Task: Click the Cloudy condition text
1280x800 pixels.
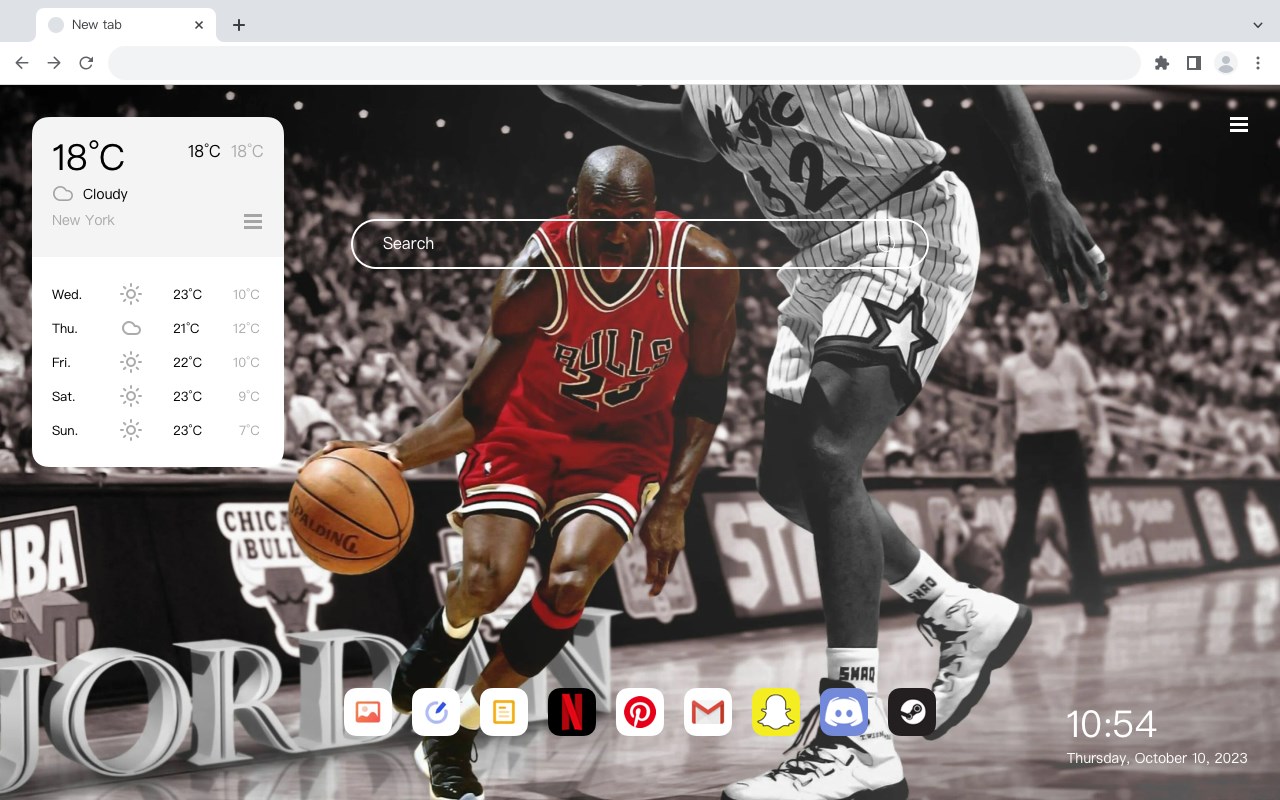Action: pos(105,194)
